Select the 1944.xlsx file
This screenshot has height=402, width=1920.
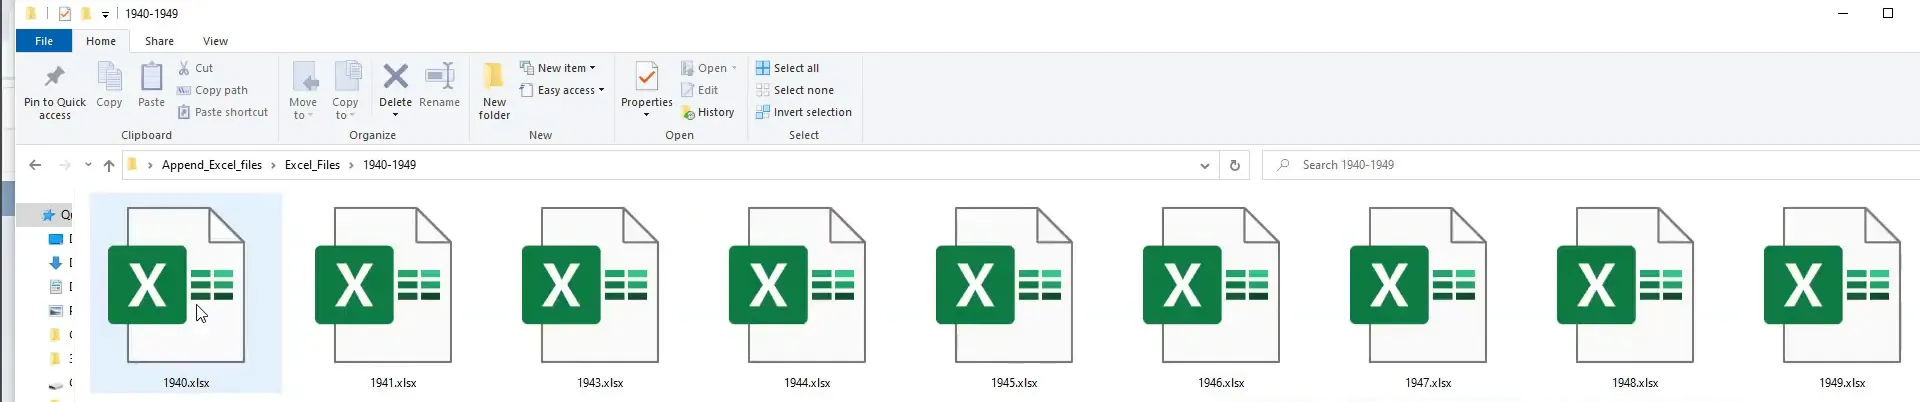[807, 295]
